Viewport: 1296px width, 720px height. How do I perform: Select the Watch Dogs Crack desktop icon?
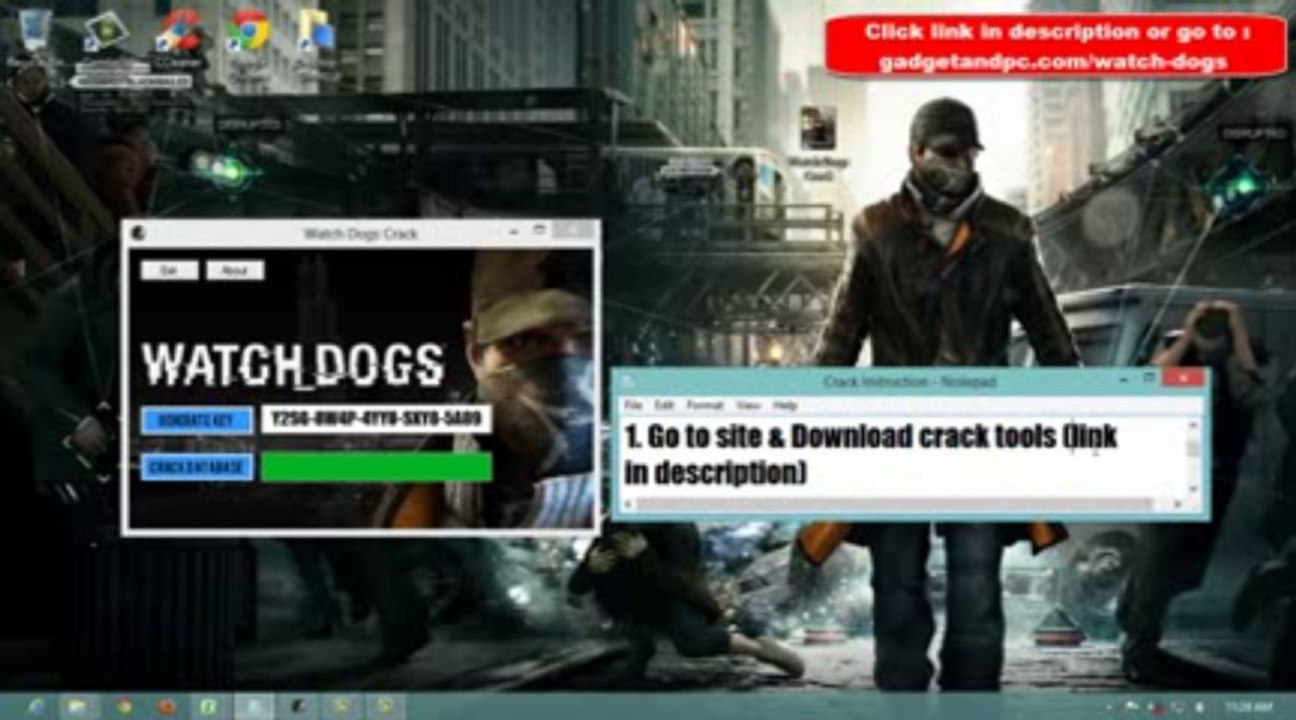[818, 144]
